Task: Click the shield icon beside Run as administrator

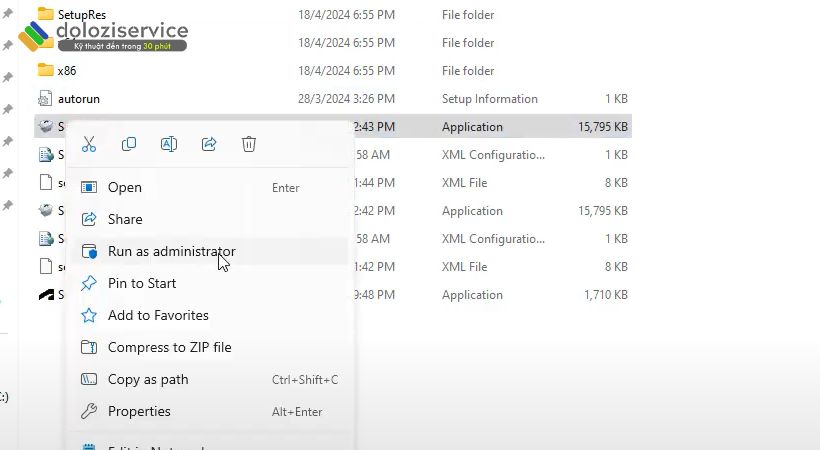Action: 89,252
